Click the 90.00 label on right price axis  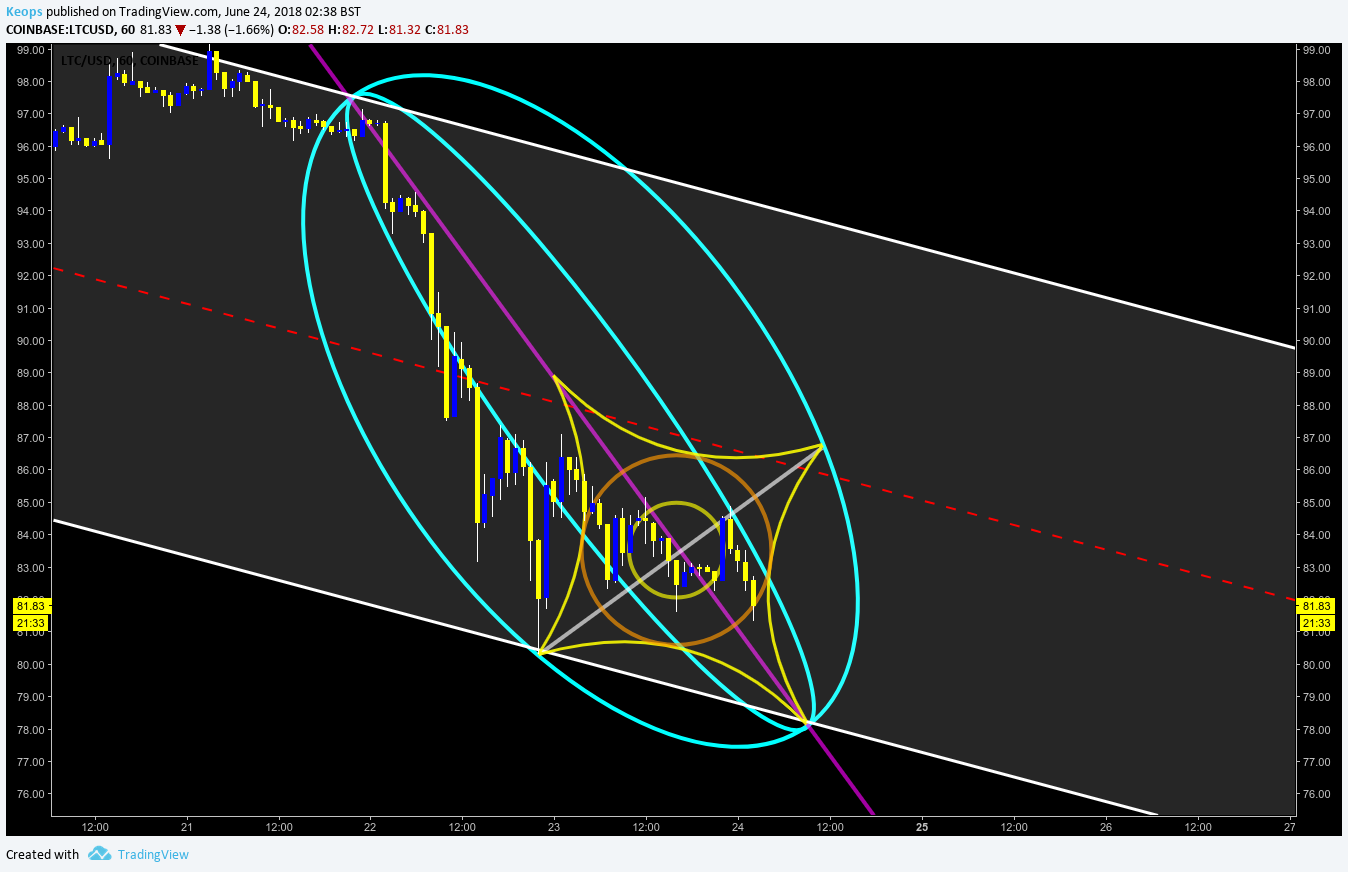coord(1317,341)
